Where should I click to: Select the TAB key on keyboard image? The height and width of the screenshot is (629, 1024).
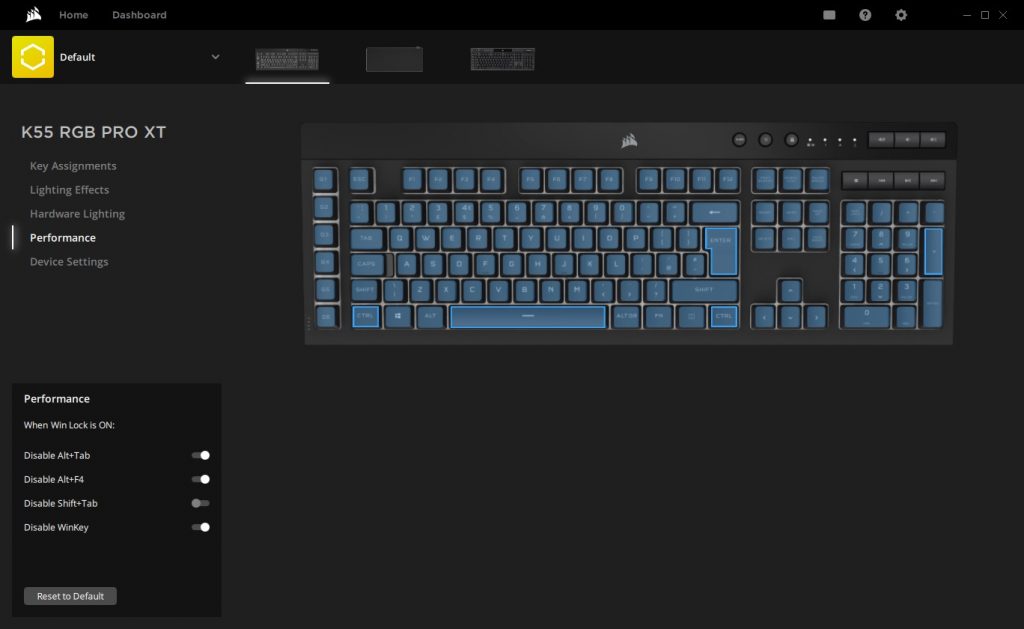[x=366, y=238]
